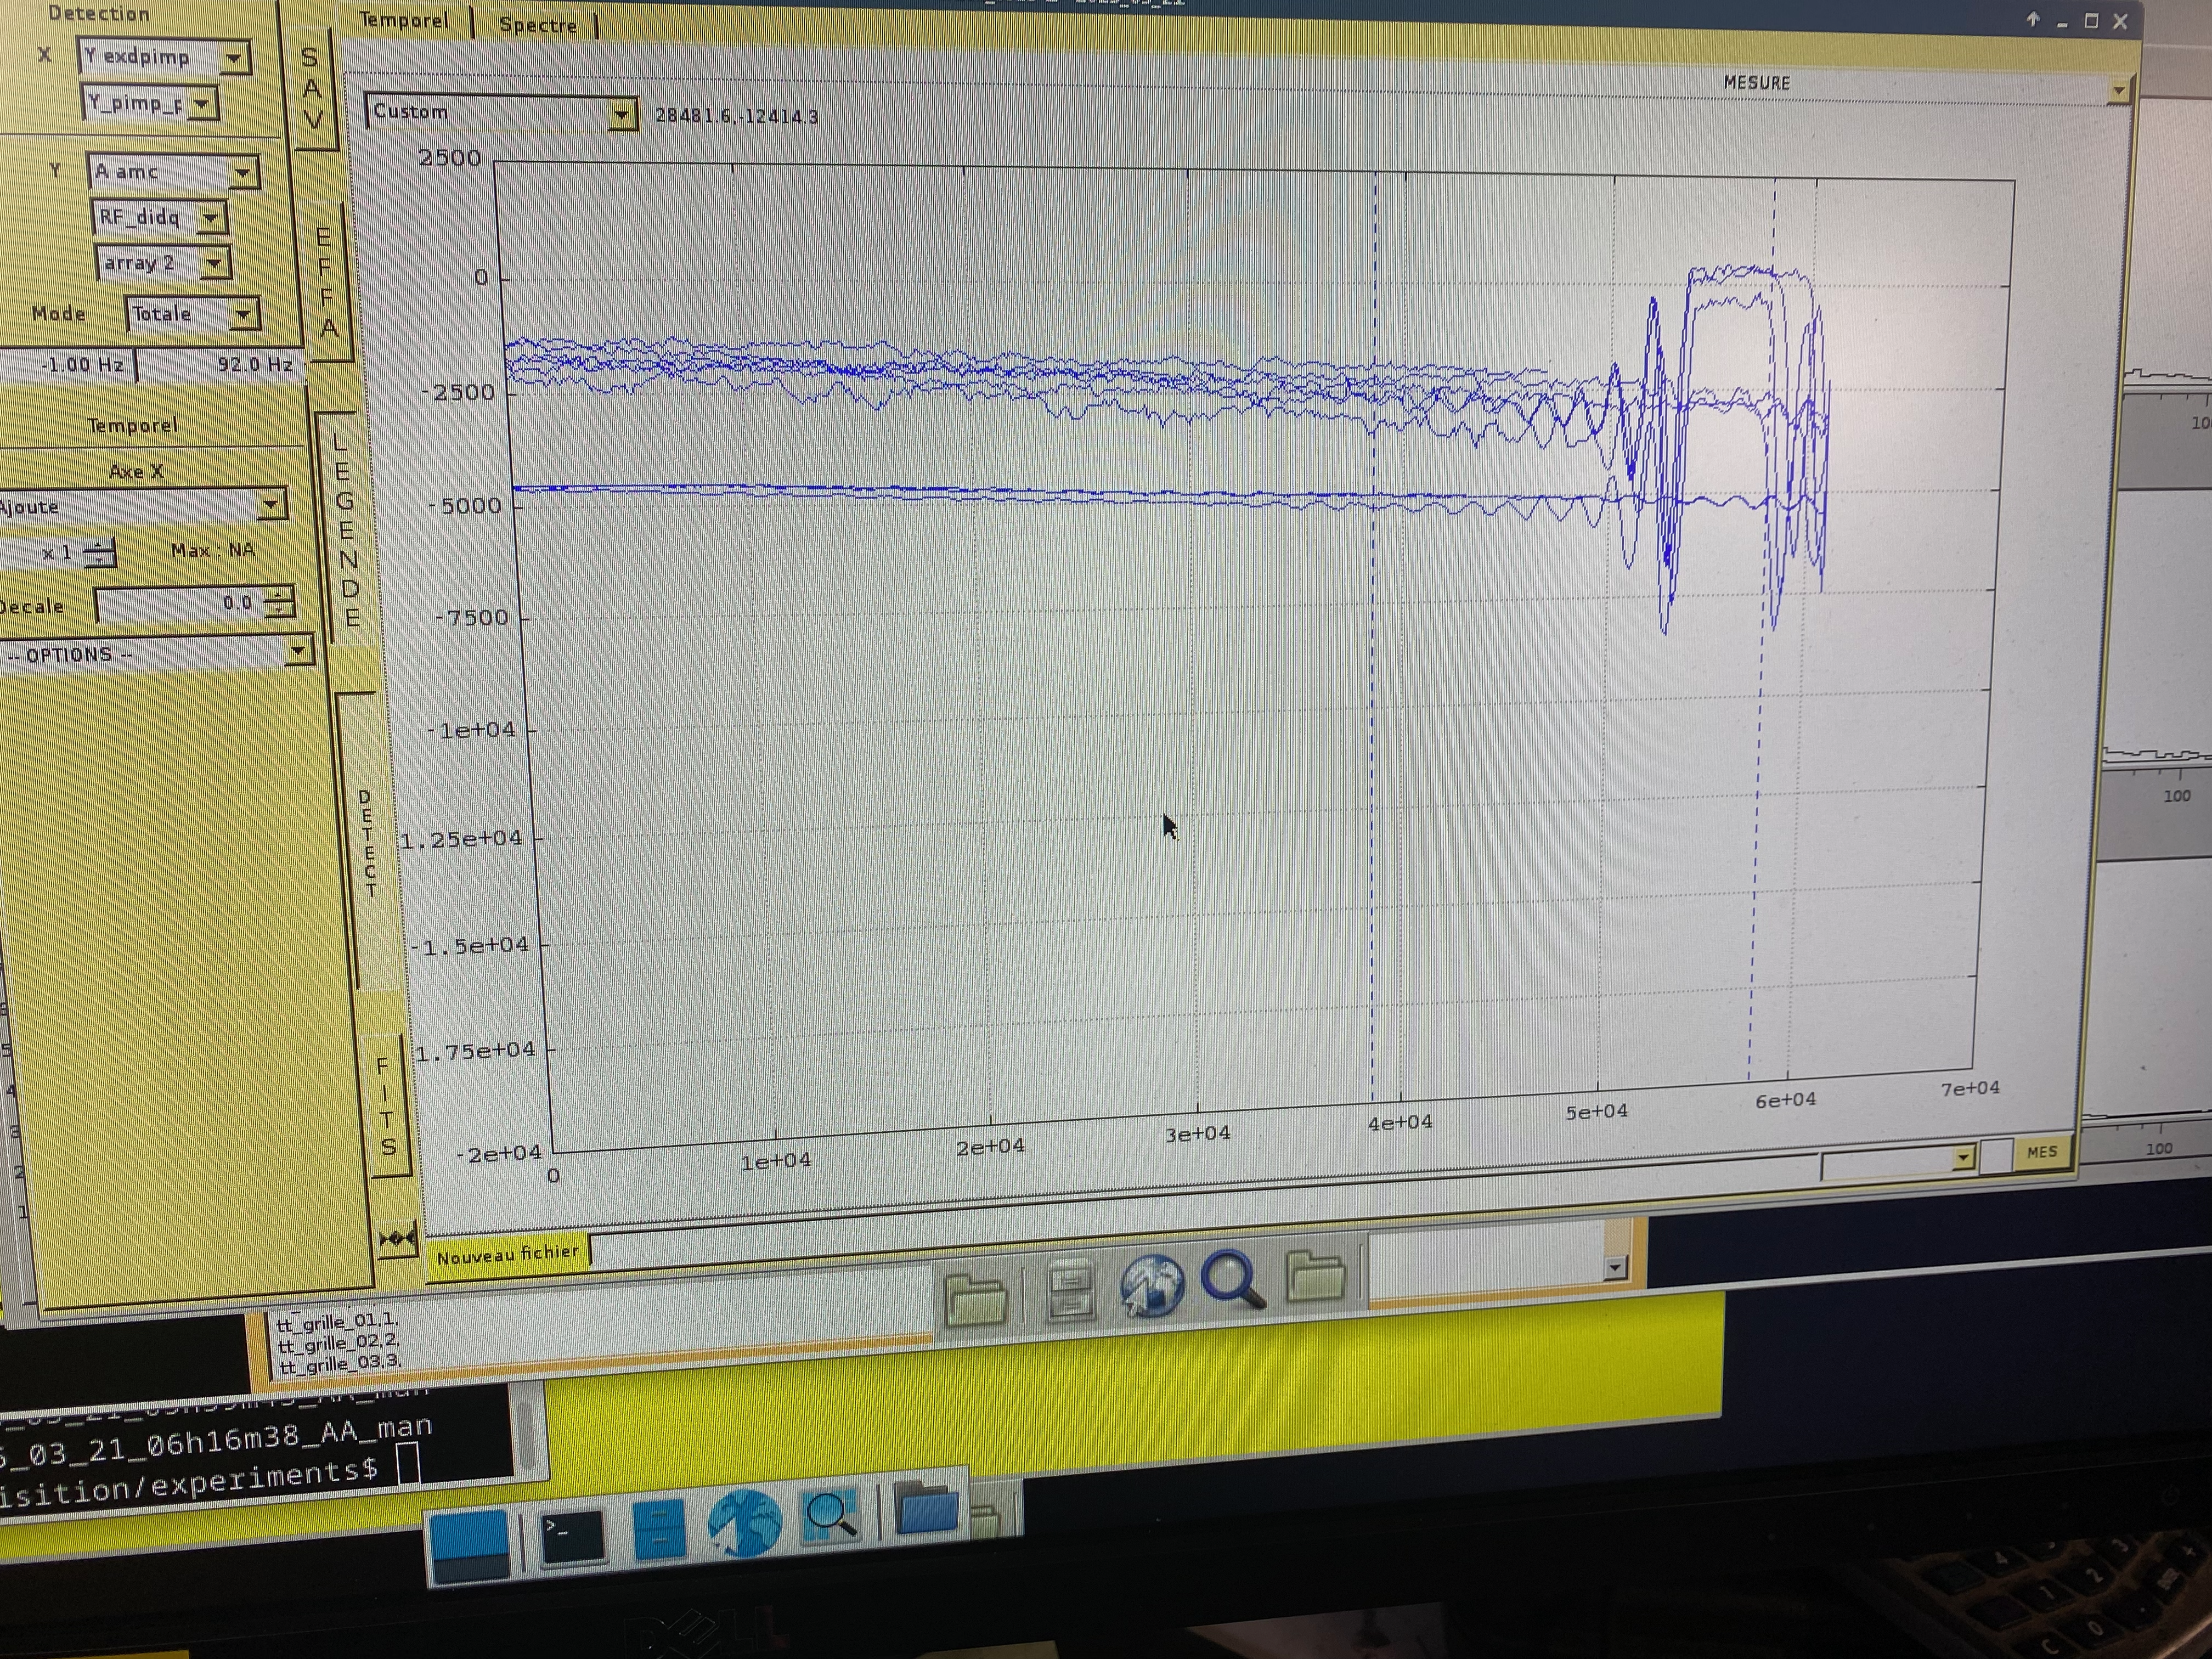The height and width of the screenshot is (1659, 2212).
Task: Toggle the FITS vertical panel button
Action: point(386,1106)
